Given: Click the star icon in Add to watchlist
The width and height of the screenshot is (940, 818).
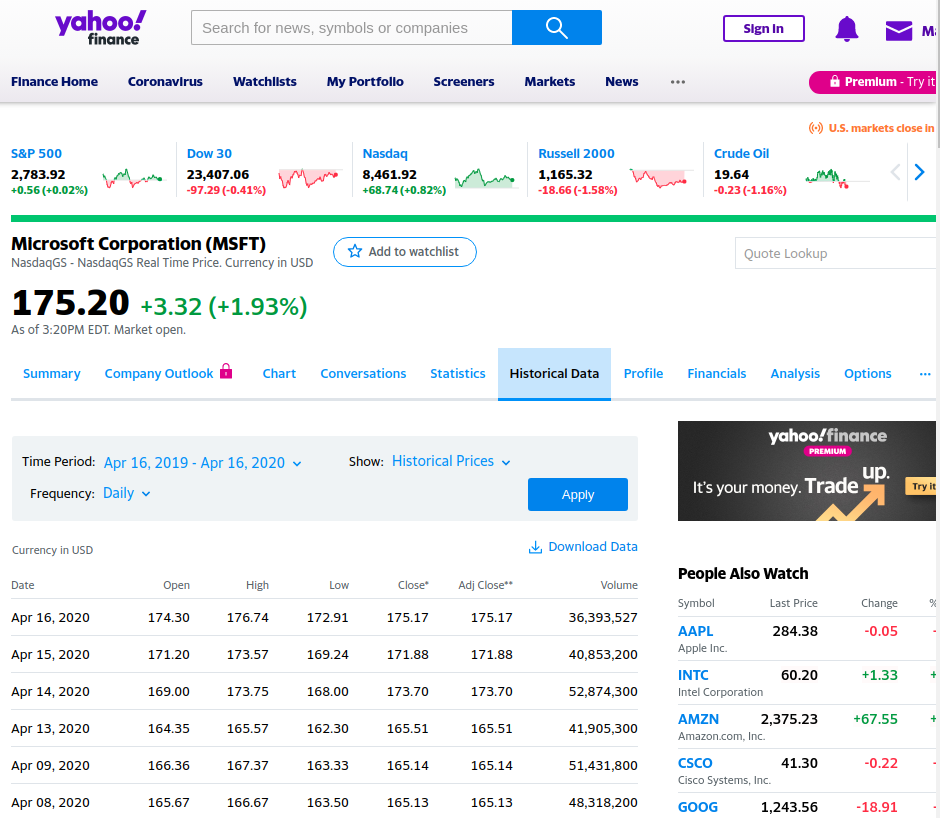Looking at the screenshot, I should click(x=355, y=251).
